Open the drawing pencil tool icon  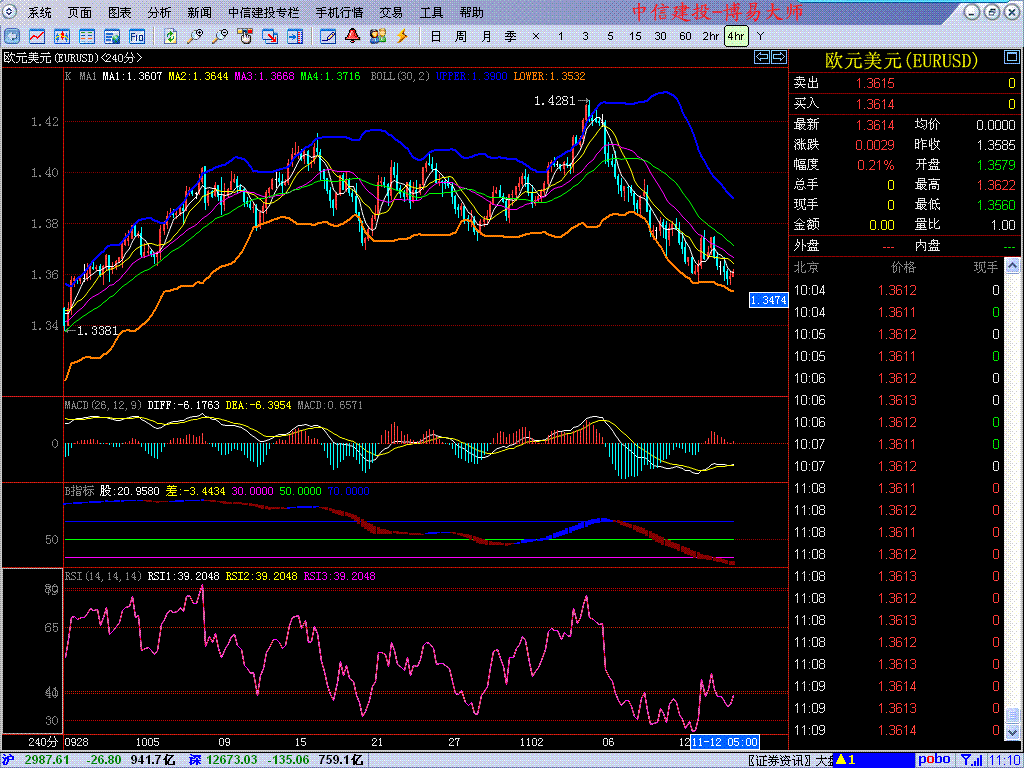(x=328, y=36)
